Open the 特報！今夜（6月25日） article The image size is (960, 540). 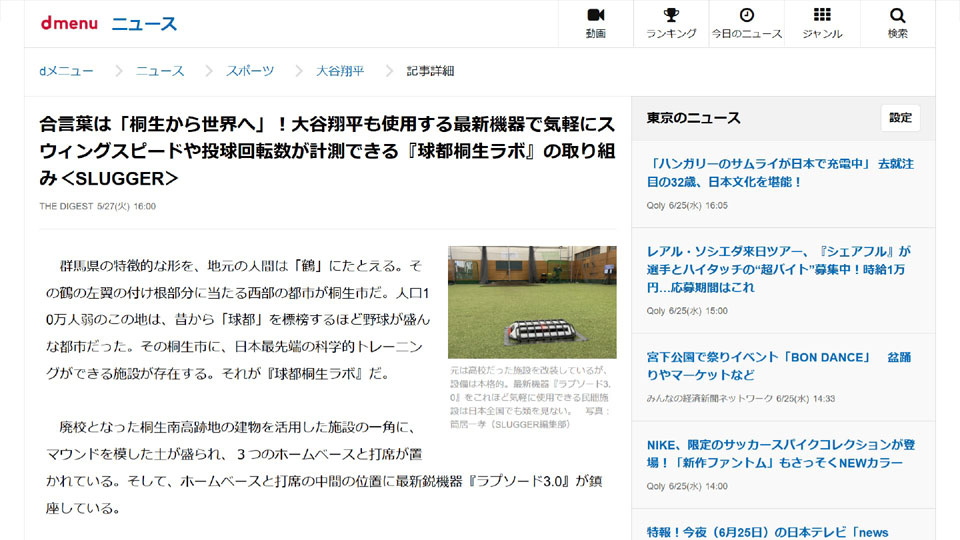click(x=767, y=532)
